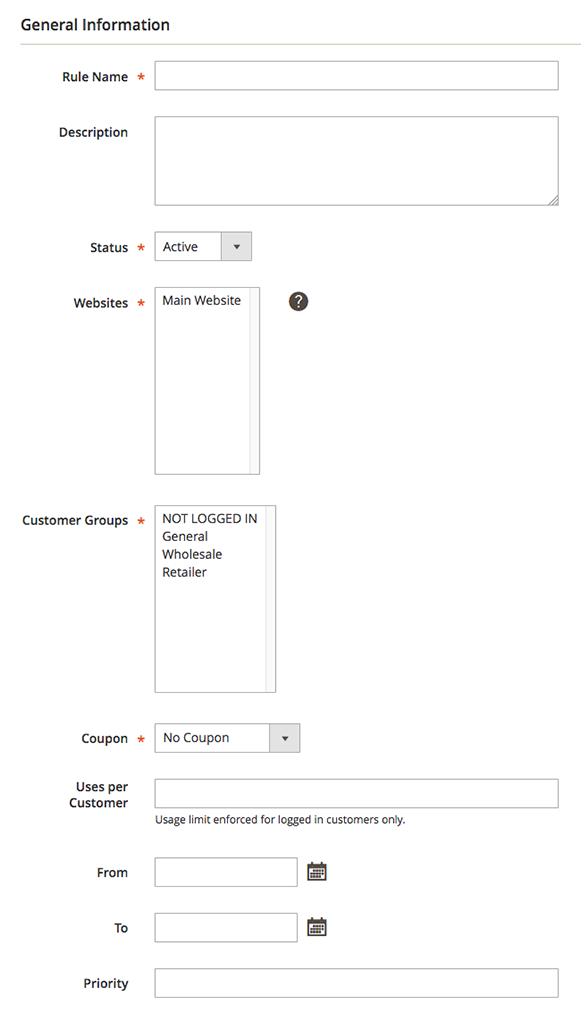Select General customer group option

coord(185,536)
